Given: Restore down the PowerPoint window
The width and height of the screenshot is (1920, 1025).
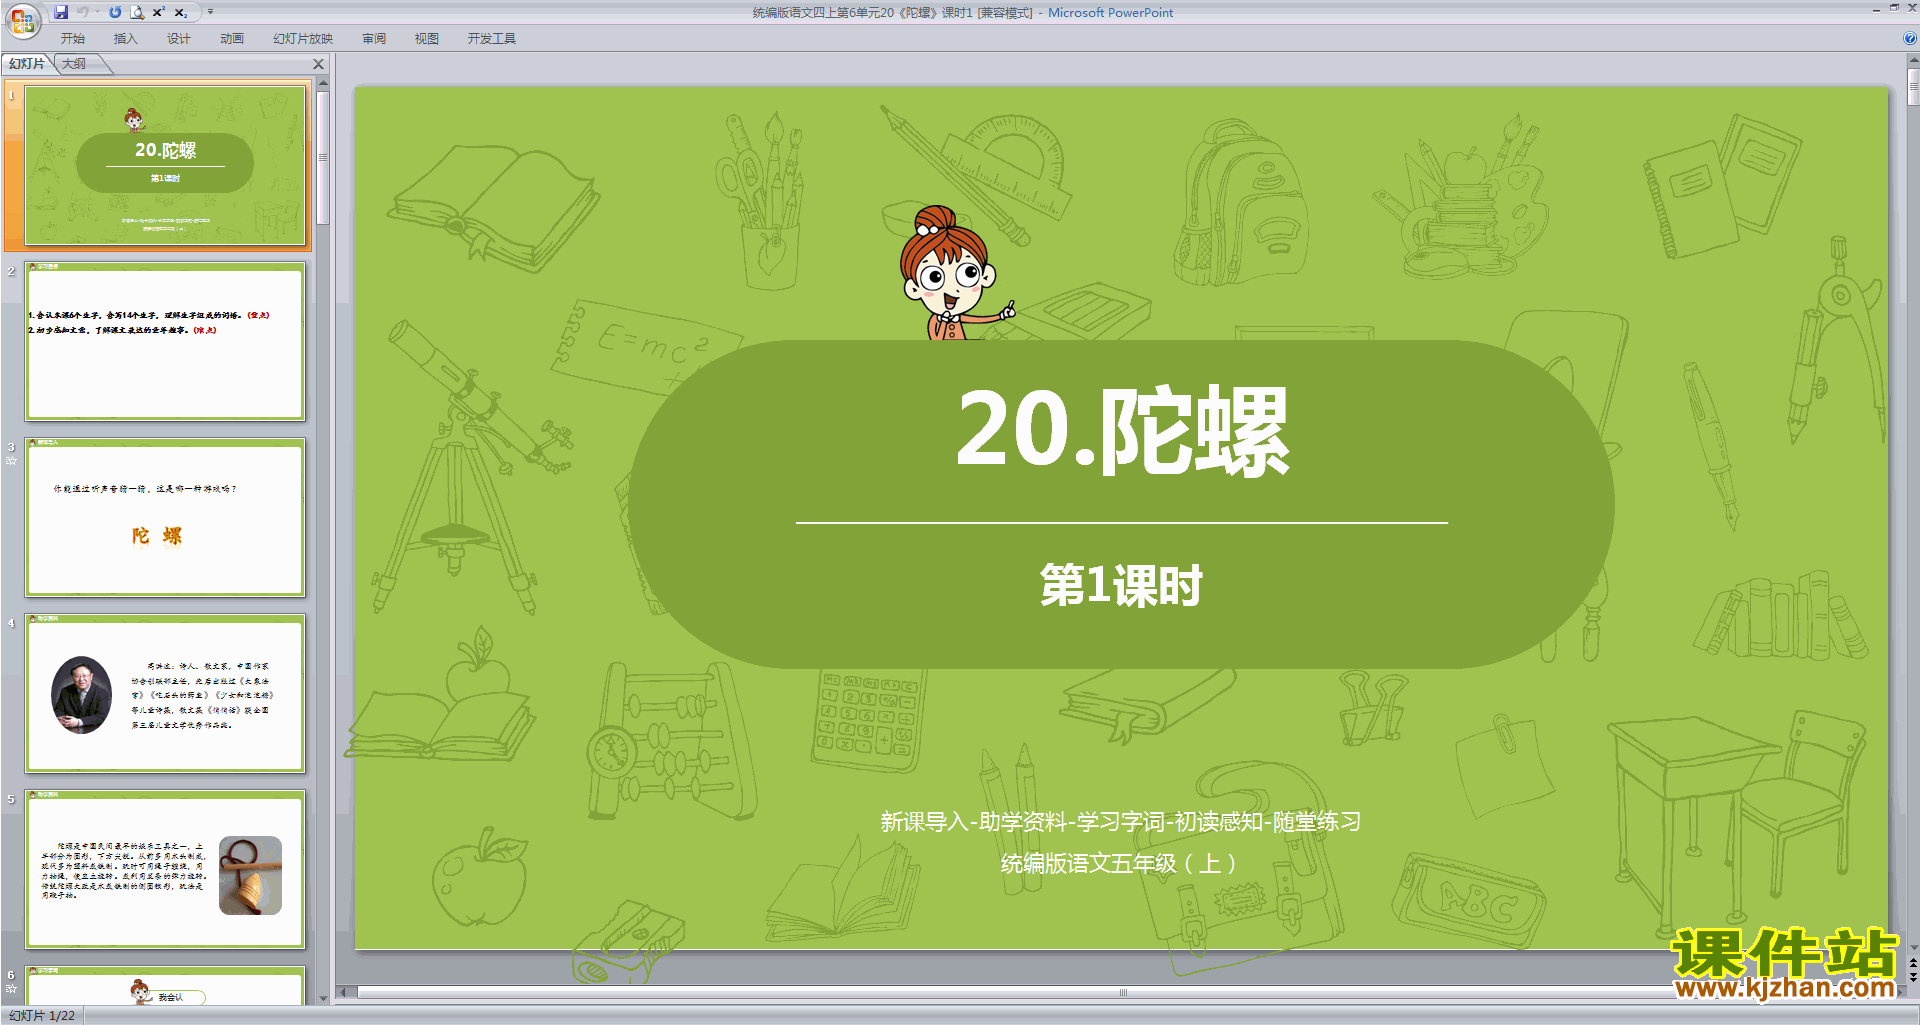Looking at the screenshot, I should pos(1894,8).
